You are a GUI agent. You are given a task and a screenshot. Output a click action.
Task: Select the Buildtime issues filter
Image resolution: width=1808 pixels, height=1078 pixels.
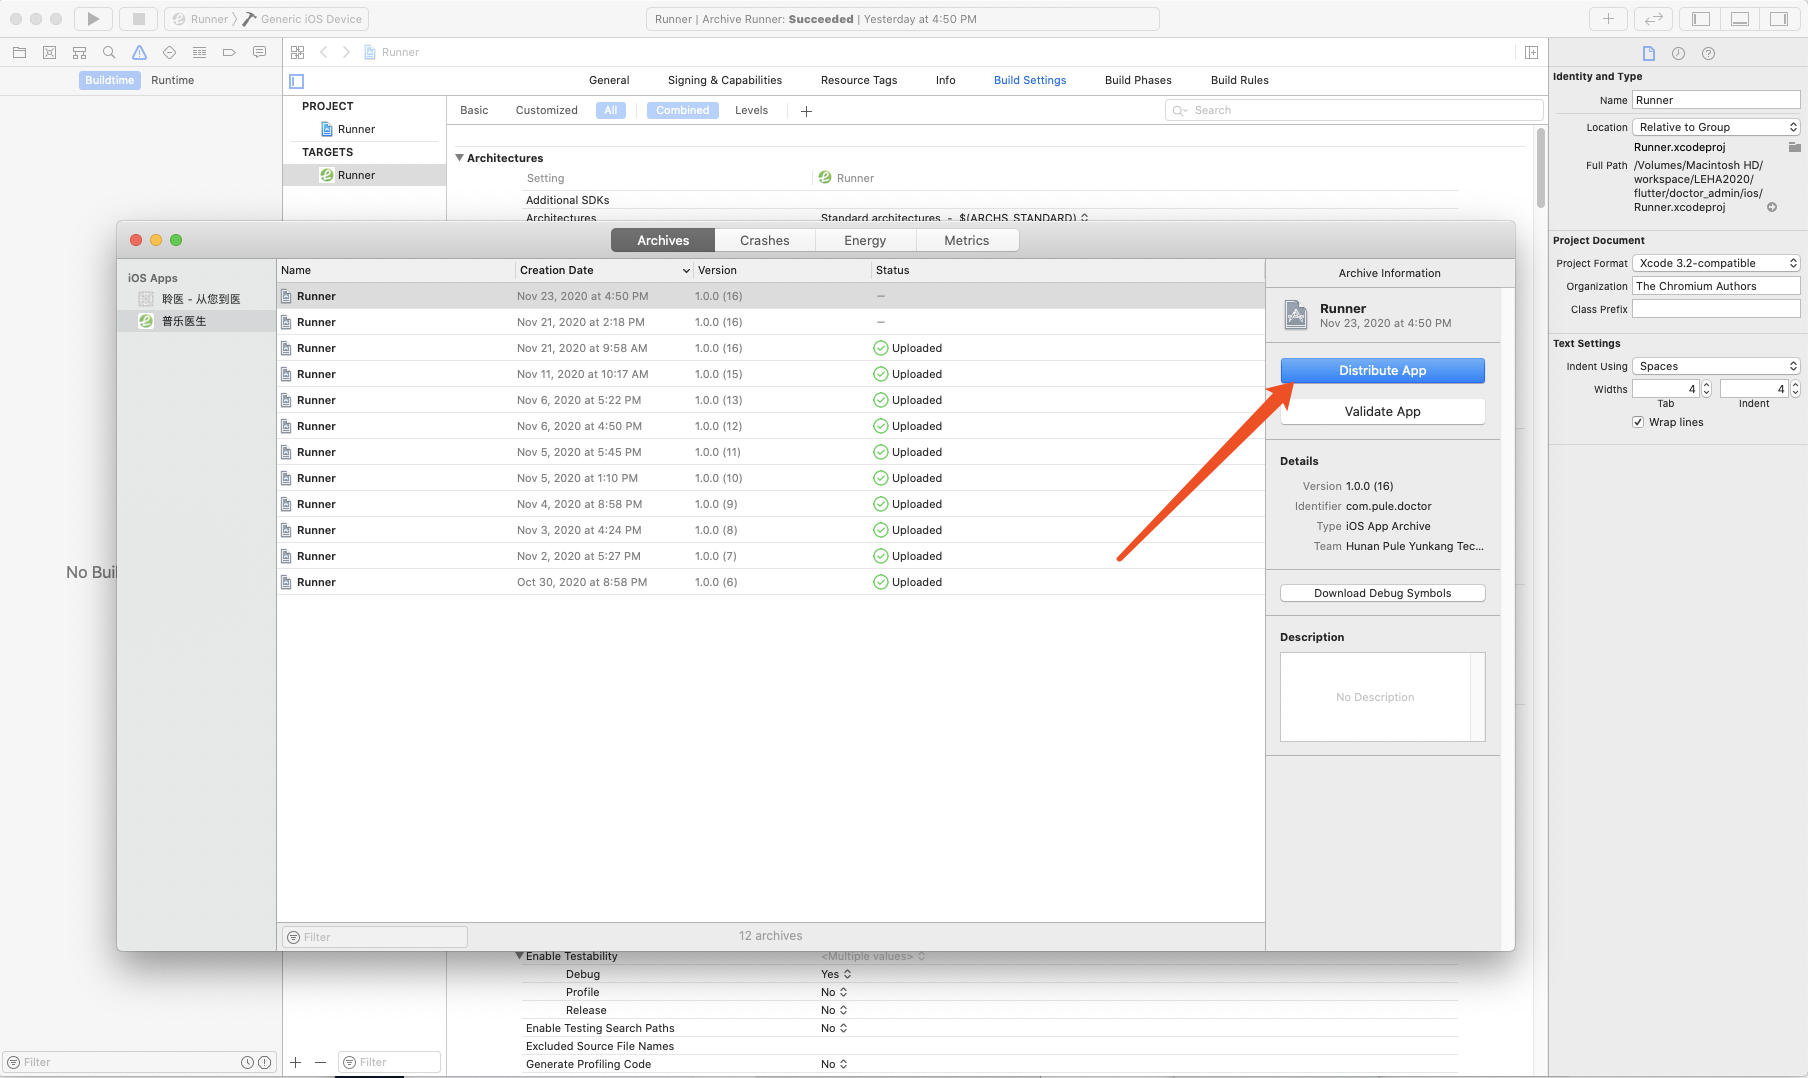pos(109,80)
